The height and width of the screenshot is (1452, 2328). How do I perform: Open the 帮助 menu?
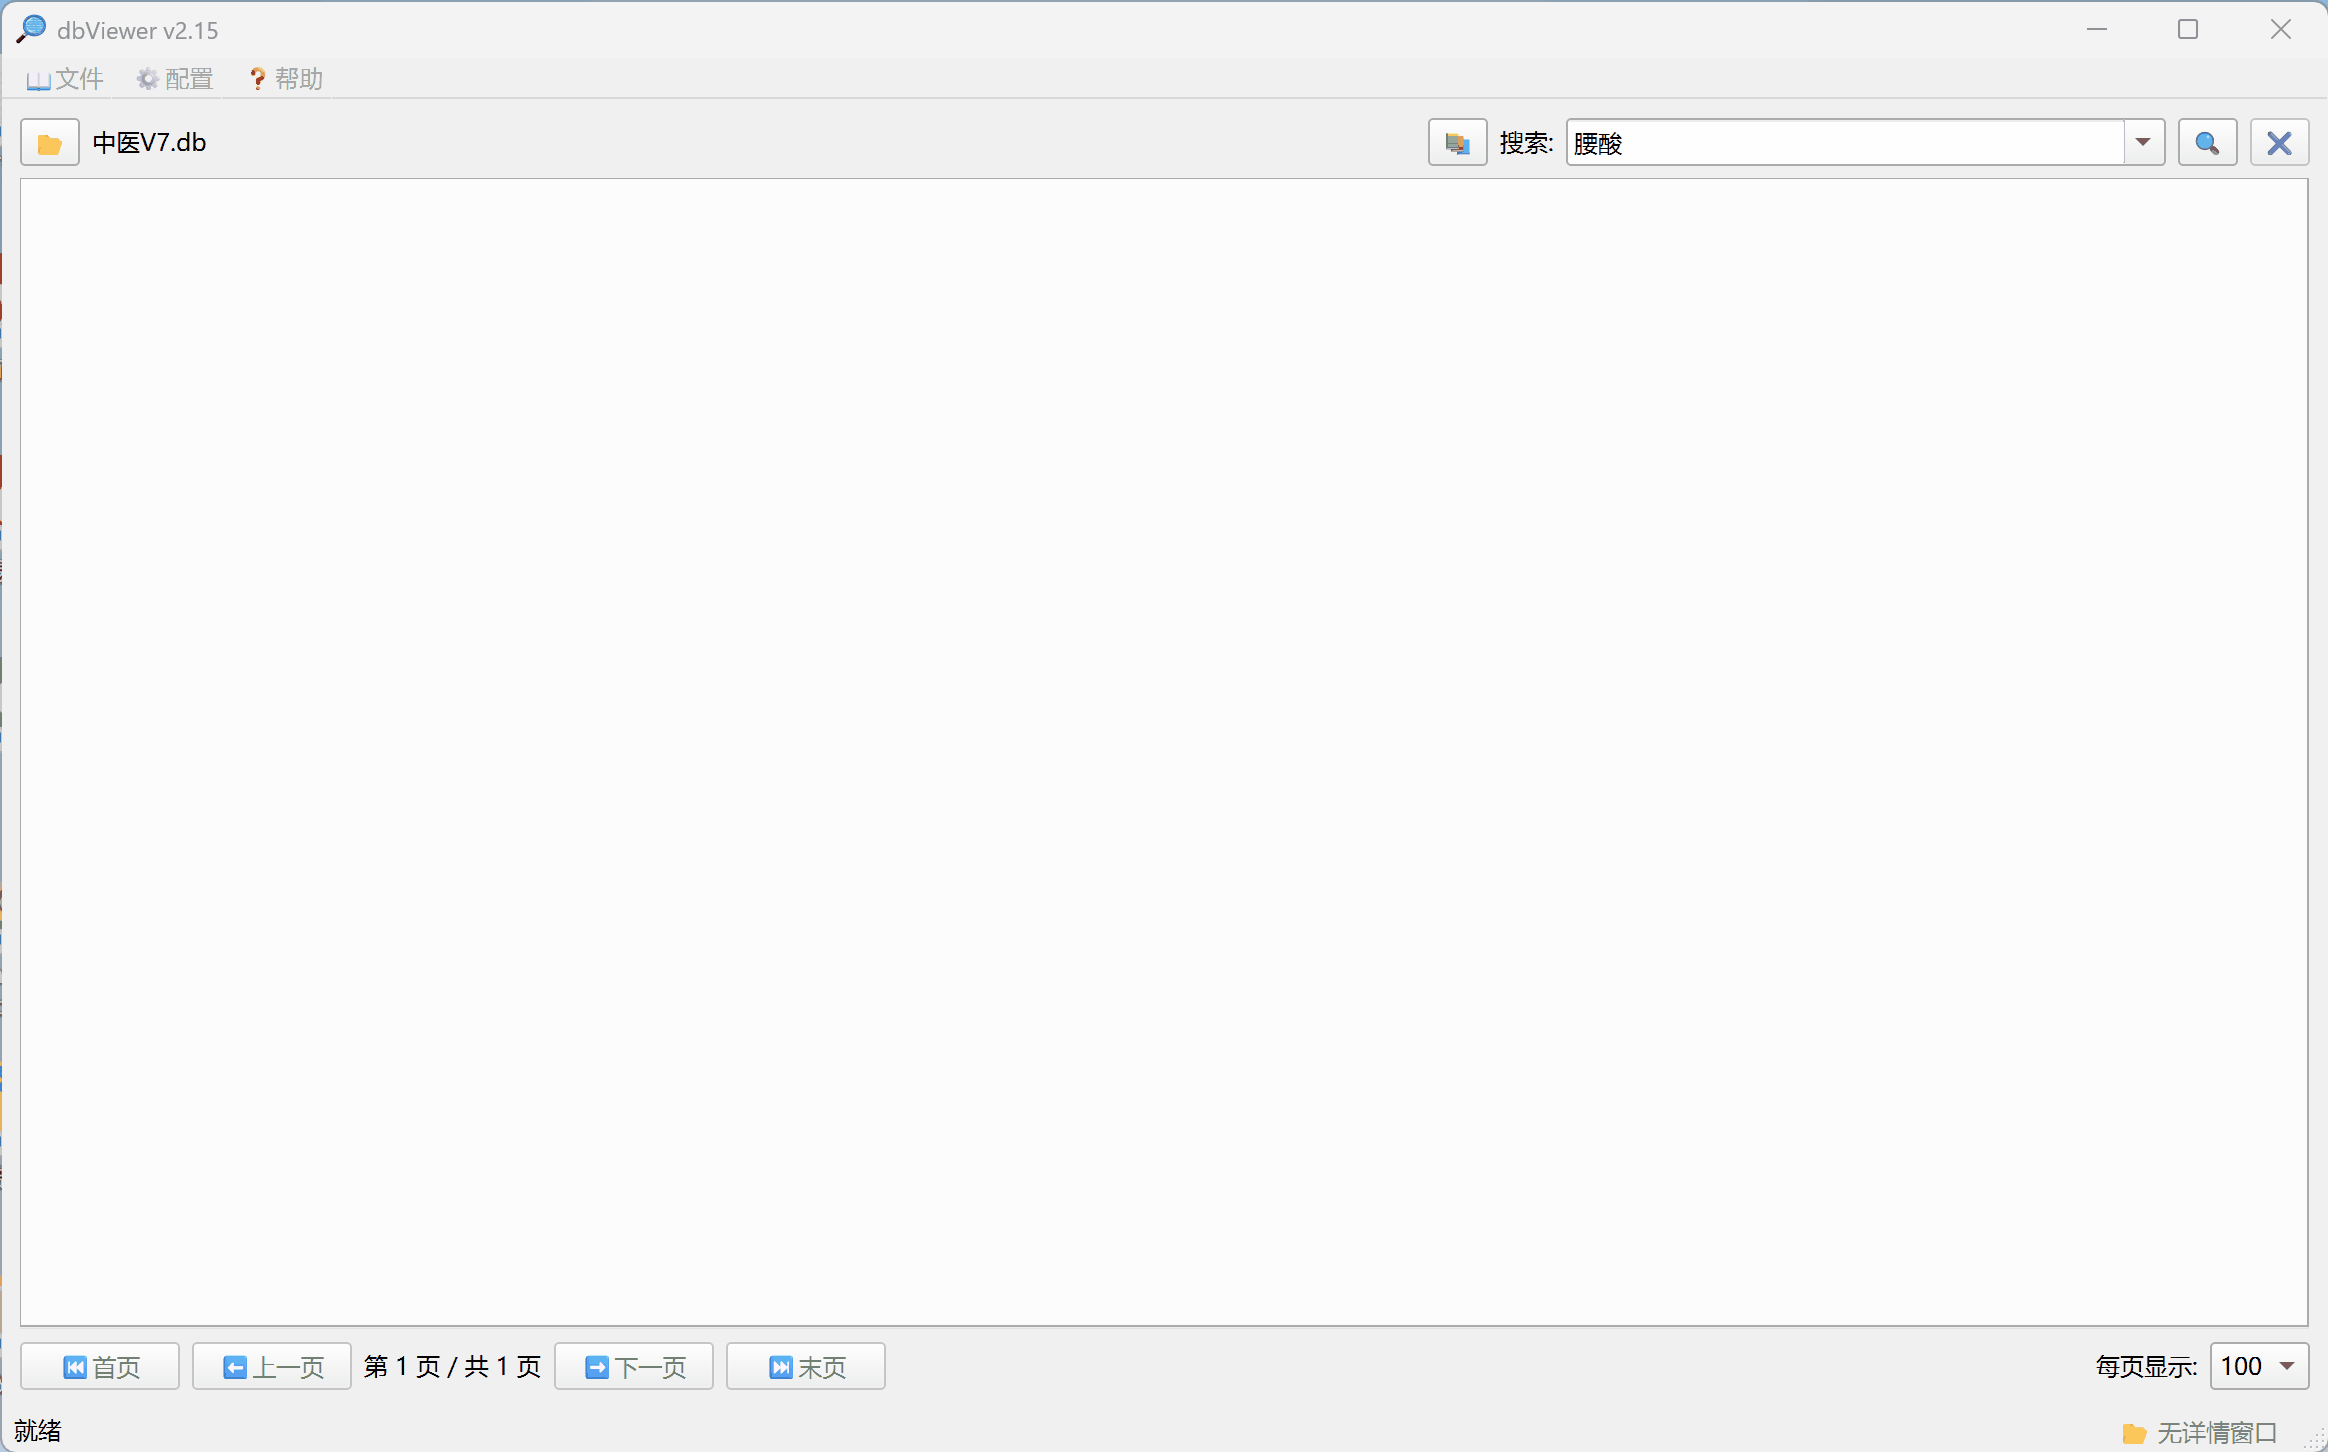click(x=286, y=79)
